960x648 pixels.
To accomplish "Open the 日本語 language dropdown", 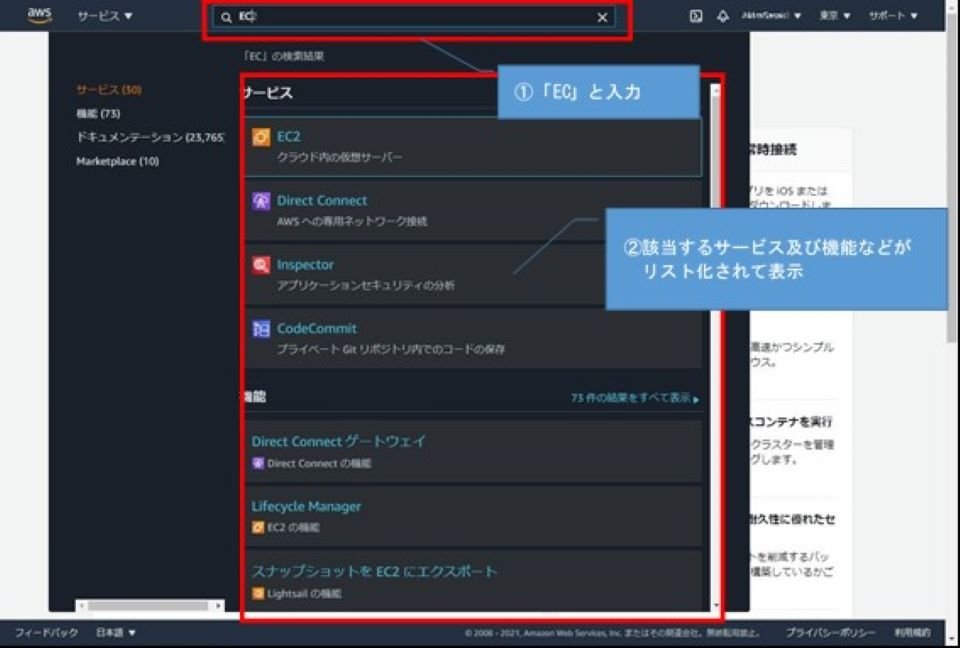I will (116, 633).
